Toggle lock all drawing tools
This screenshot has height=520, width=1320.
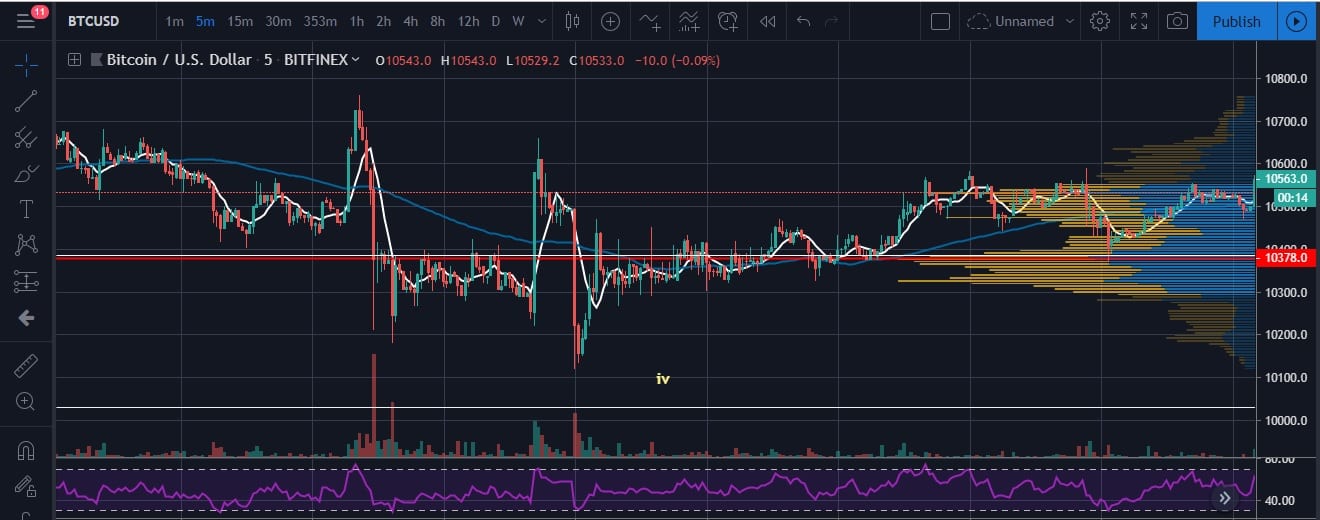[26, 486]
